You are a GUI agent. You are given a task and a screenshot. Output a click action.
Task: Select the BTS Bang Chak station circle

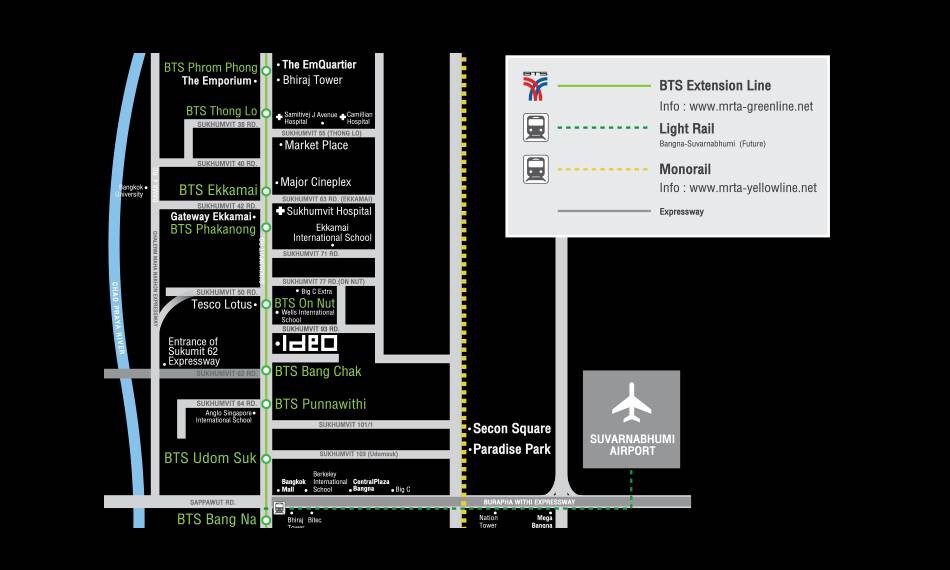click(x=265, y=370)
